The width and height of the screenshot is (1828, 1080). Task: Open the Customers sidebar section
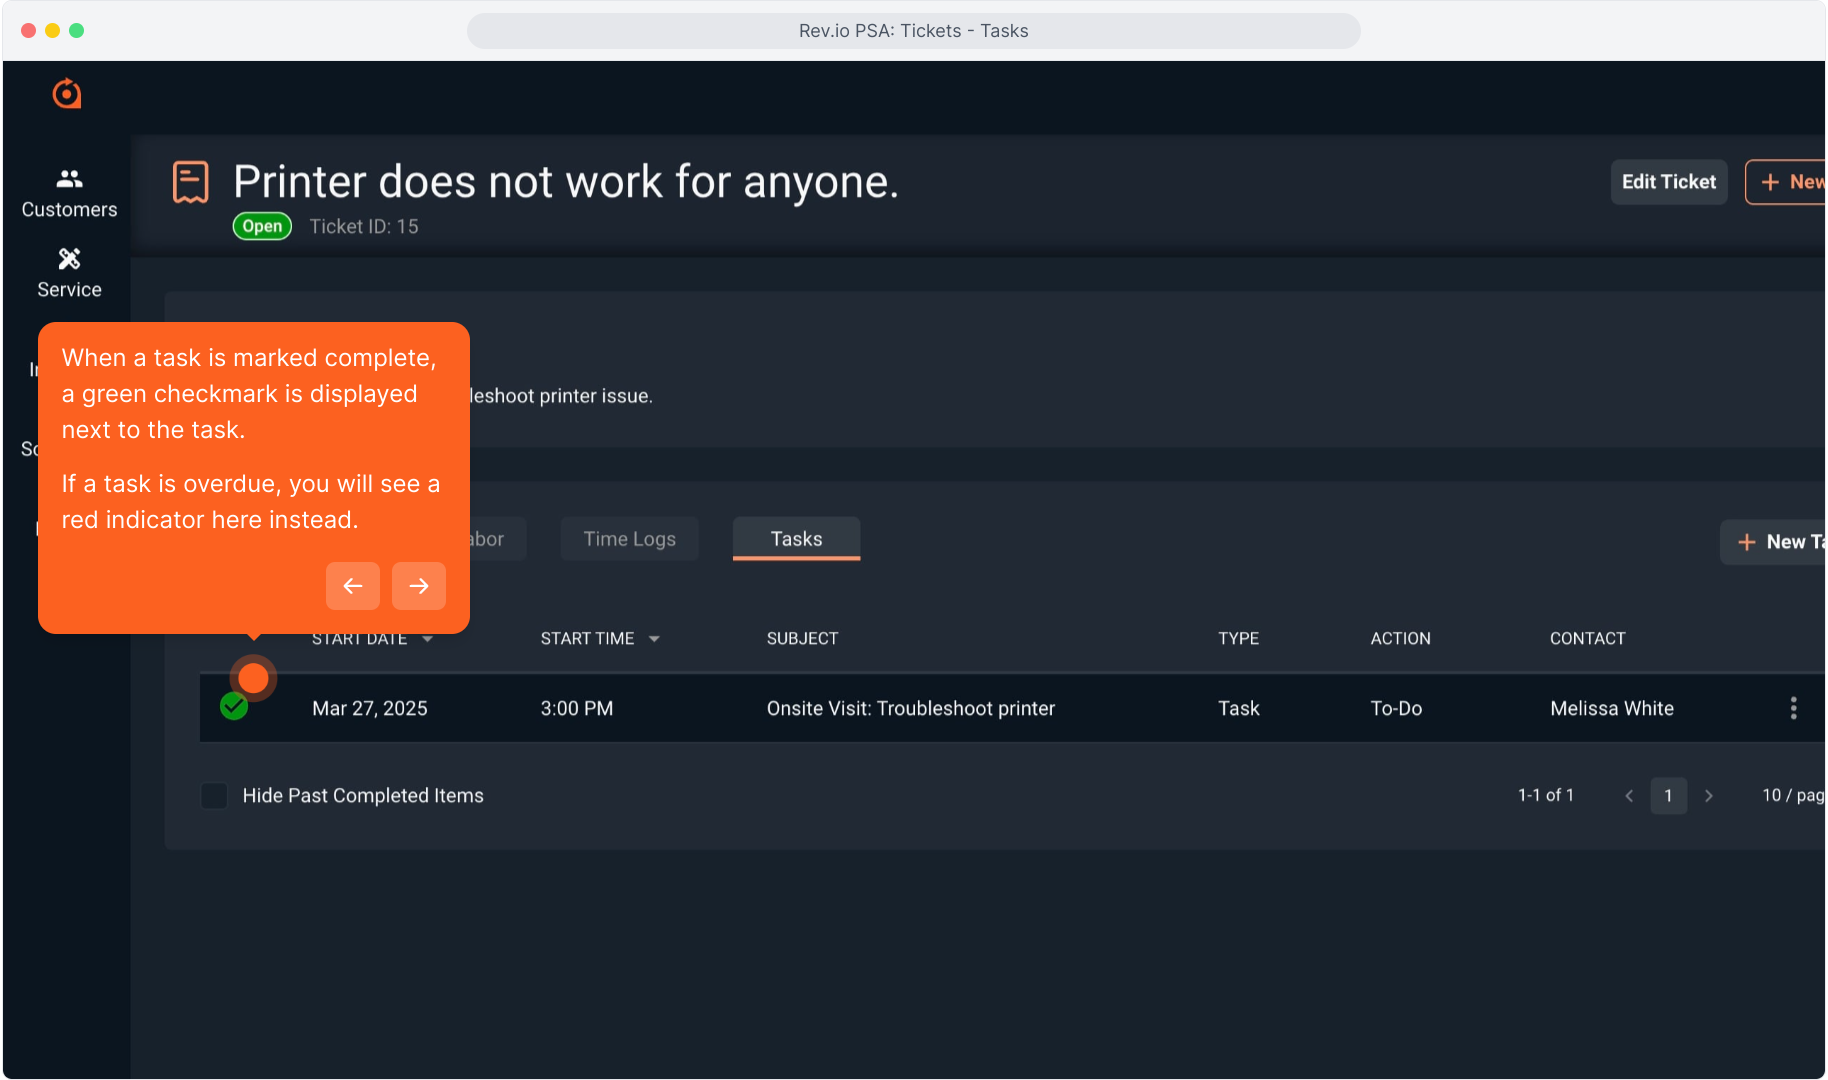tap(69, 193)
